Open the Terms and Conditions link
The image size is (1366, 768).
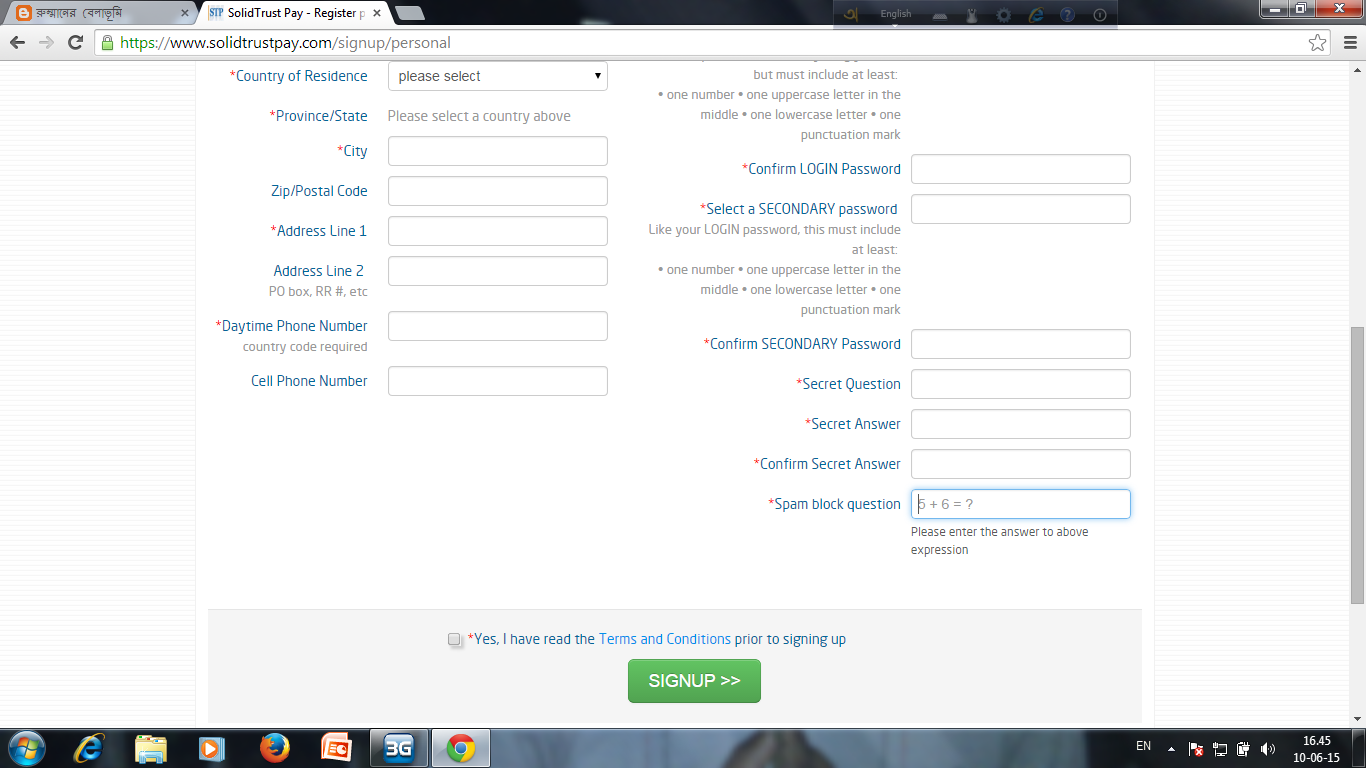665,639
